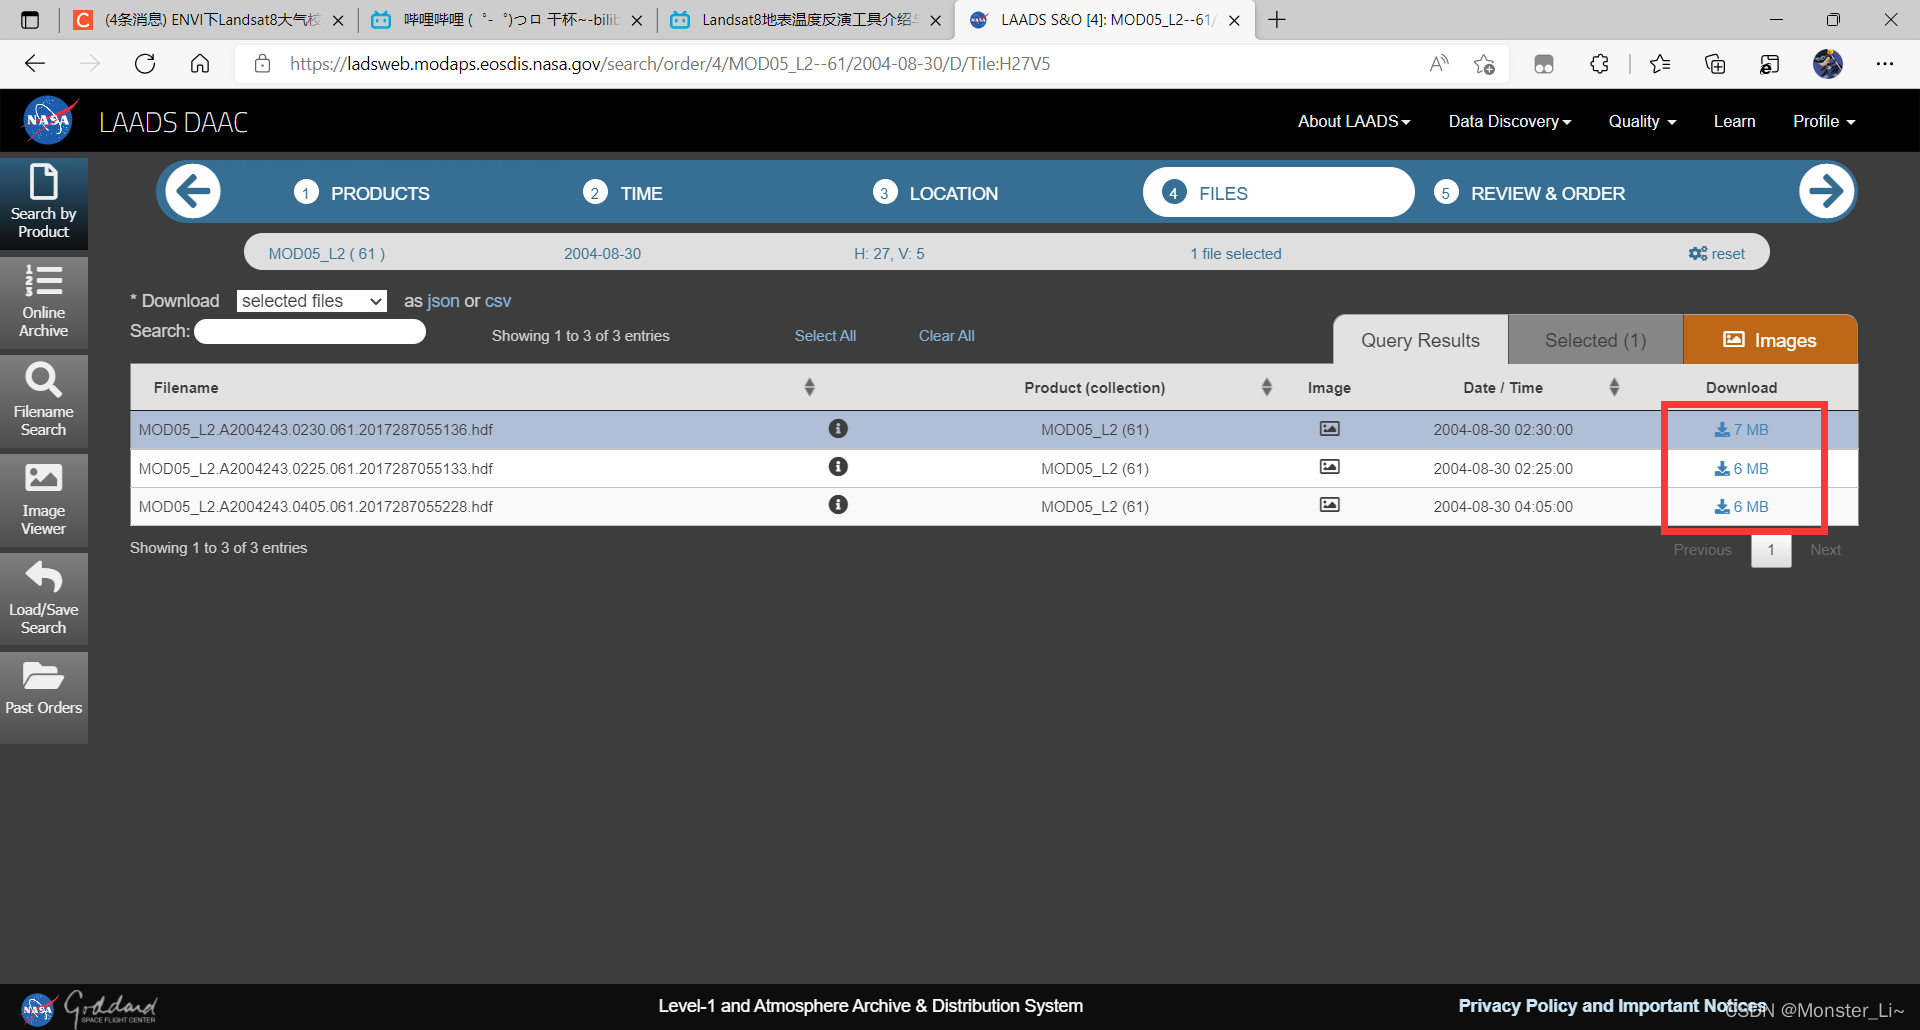Open the Download selected files dropdown

click(312, 301)
